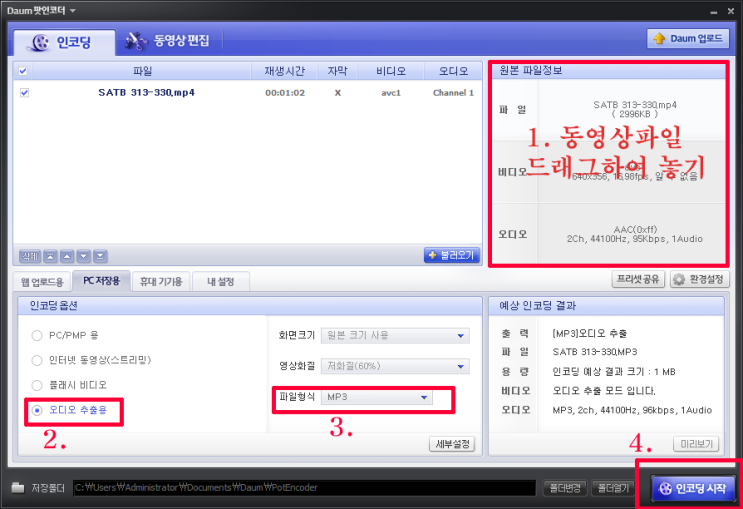The image size is (743, 509).
Task: Click the 저장폴더 folder icon
Action: tap(18, 487)
